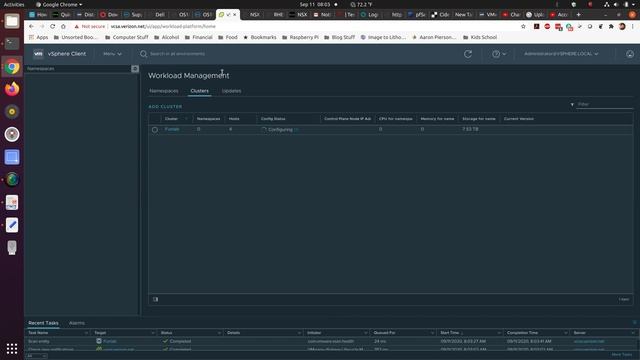Sort tasks by the Start Time column
Screen dimensions: 640x360
click(x=450, y=333)
